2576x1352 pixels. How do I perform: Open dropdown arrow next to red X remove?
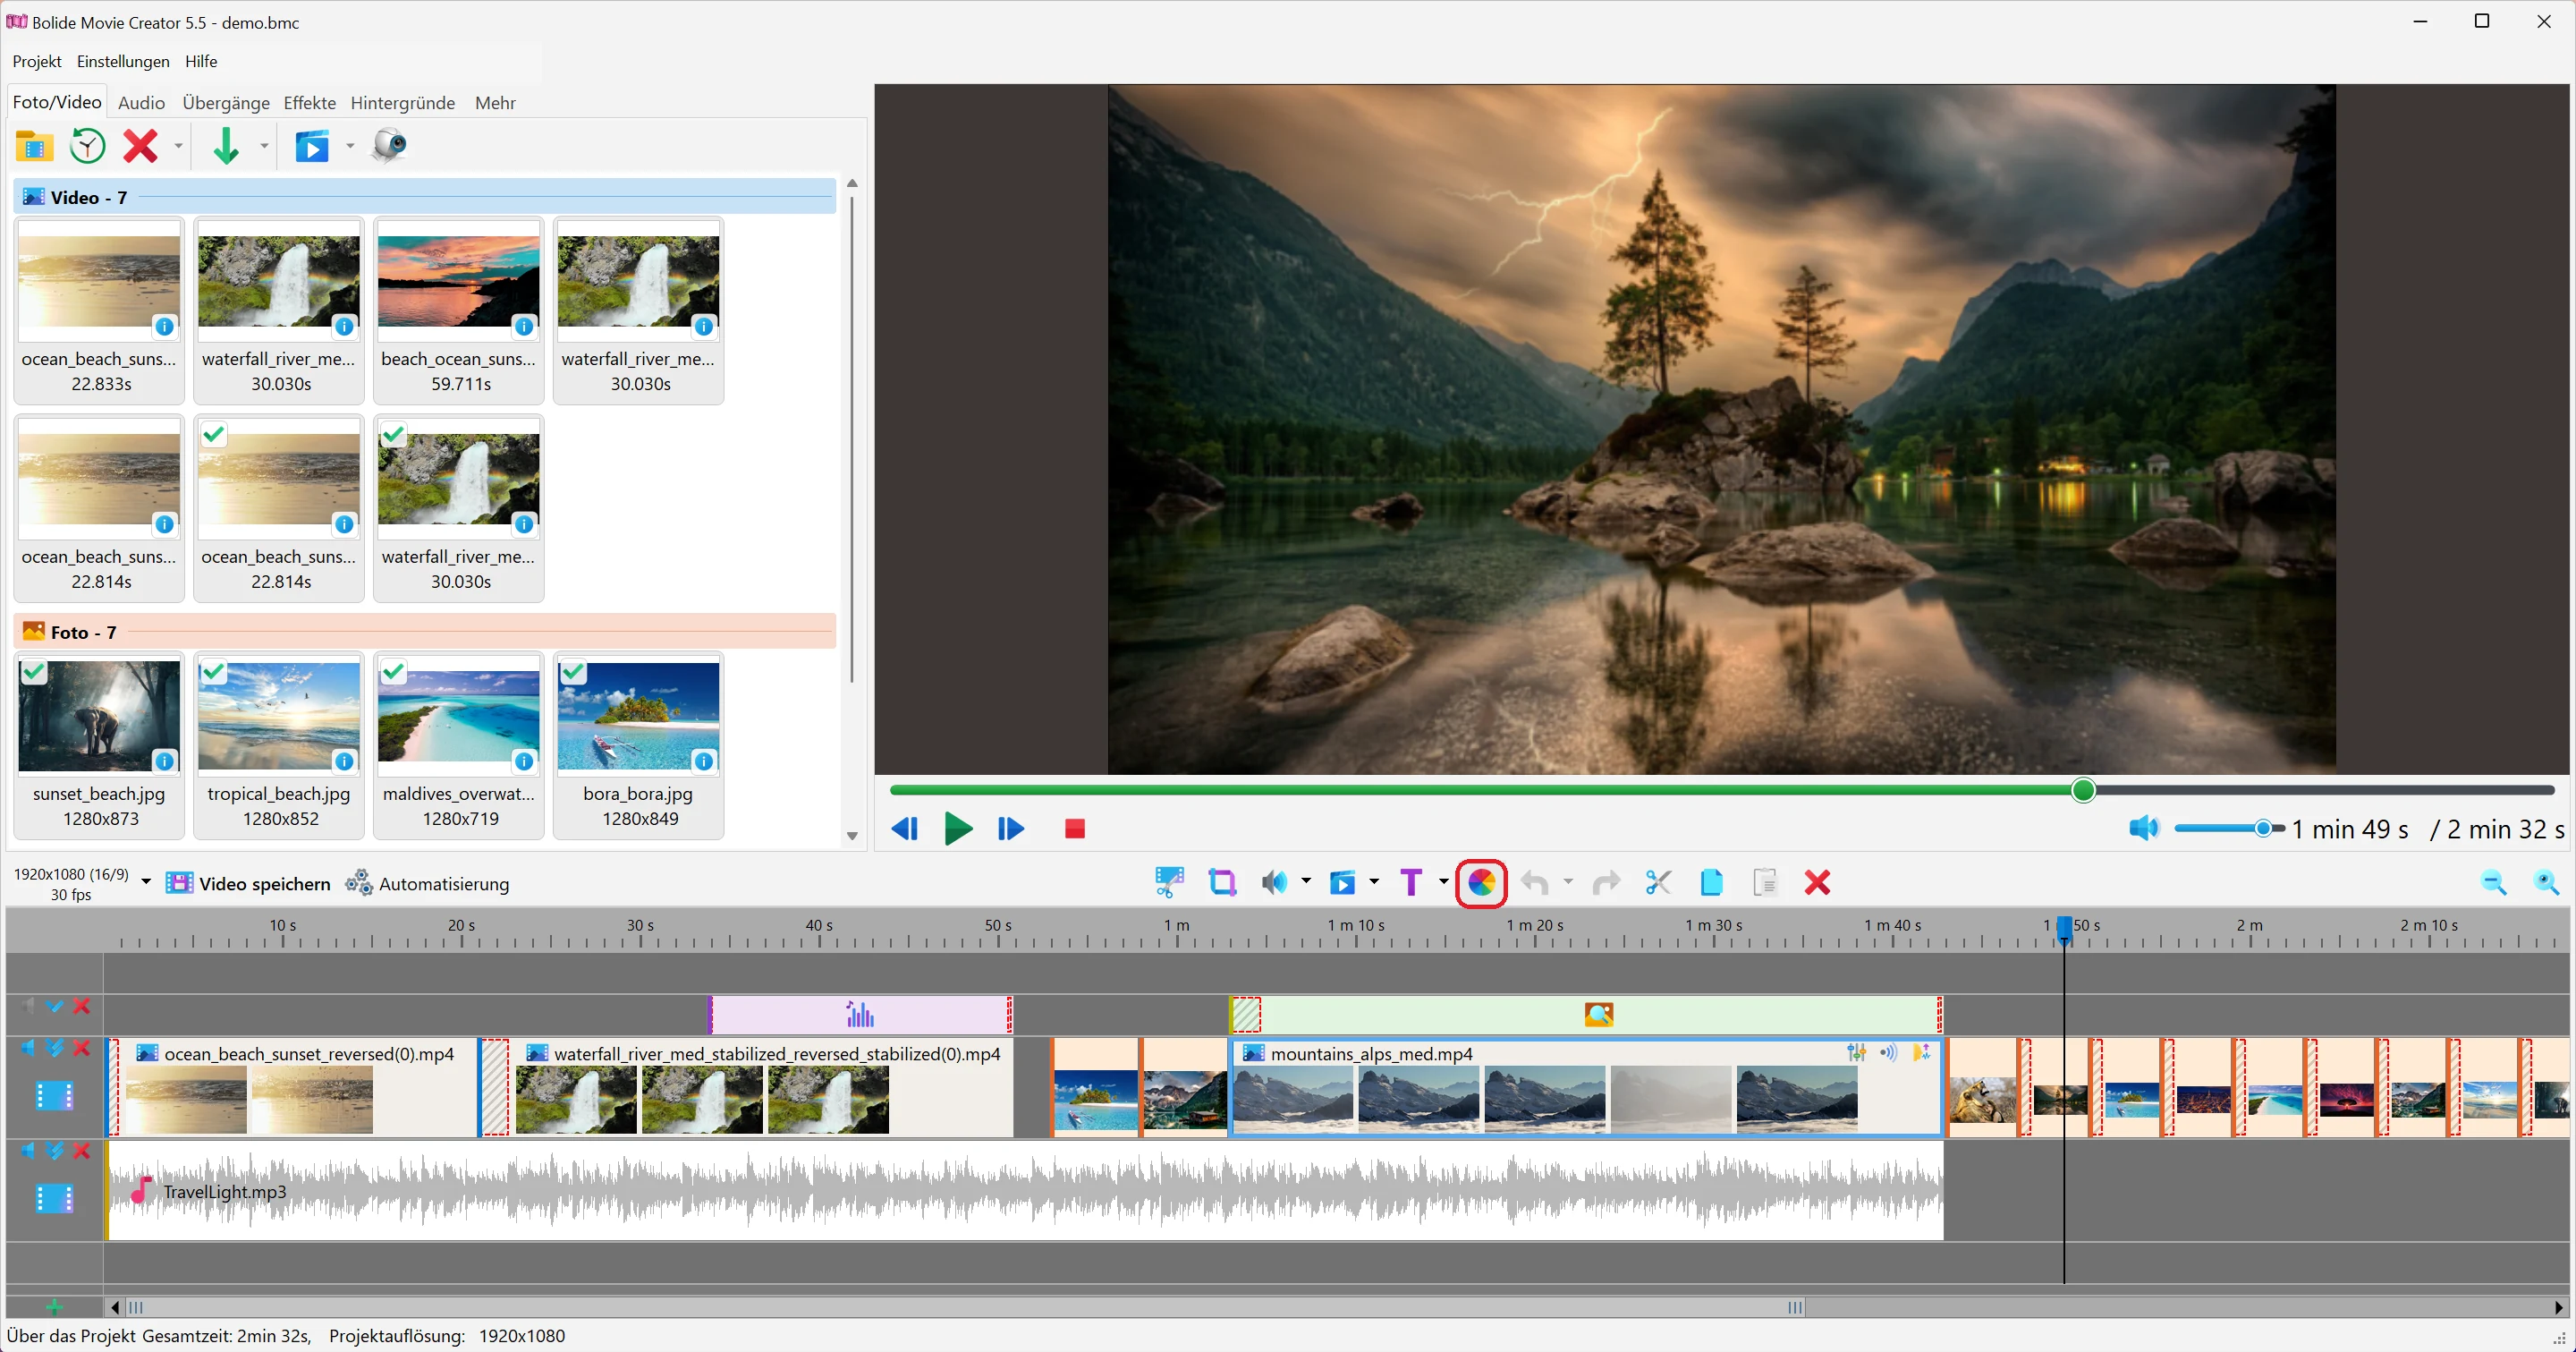click(x=179, y=146)
